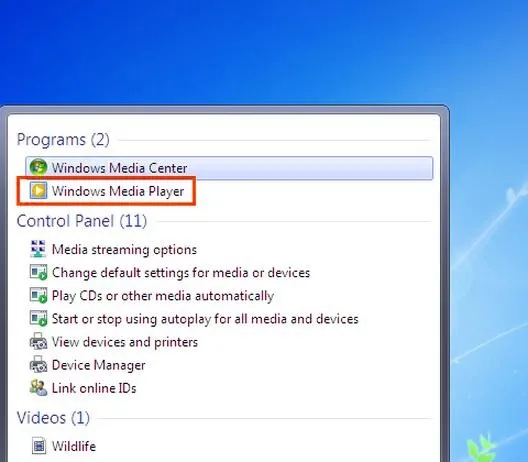
Task: Click the Videos (1) group header
Action: (x=53, y=418)
